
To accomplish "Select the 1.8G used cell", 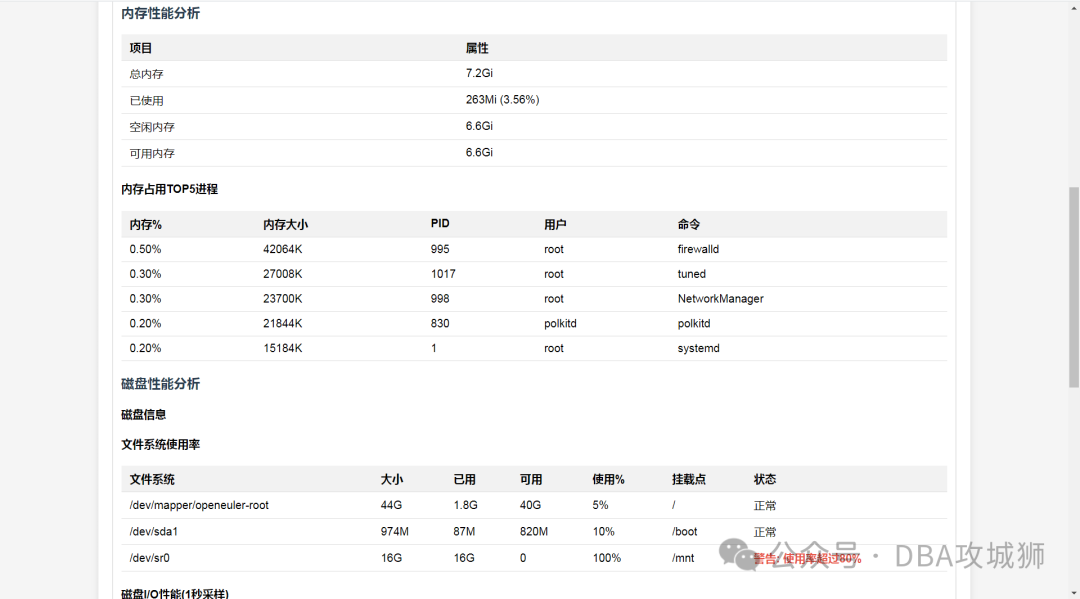I will [x=466, y=505].
